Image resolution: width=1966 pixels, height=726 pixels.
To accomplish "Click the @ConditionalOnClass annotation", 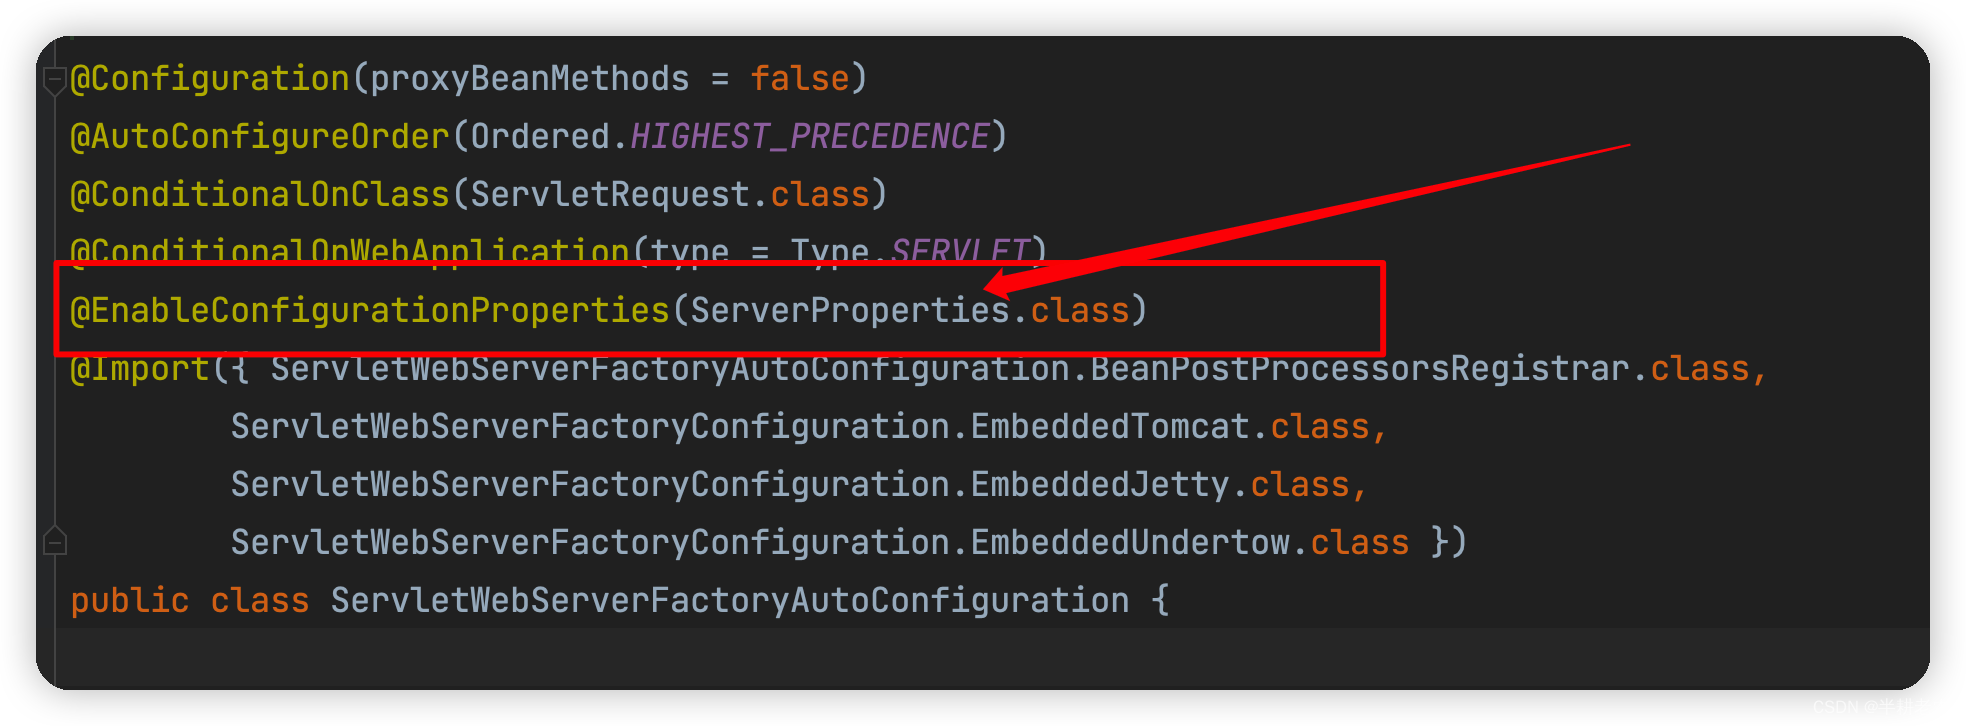I will coord(260,194).
